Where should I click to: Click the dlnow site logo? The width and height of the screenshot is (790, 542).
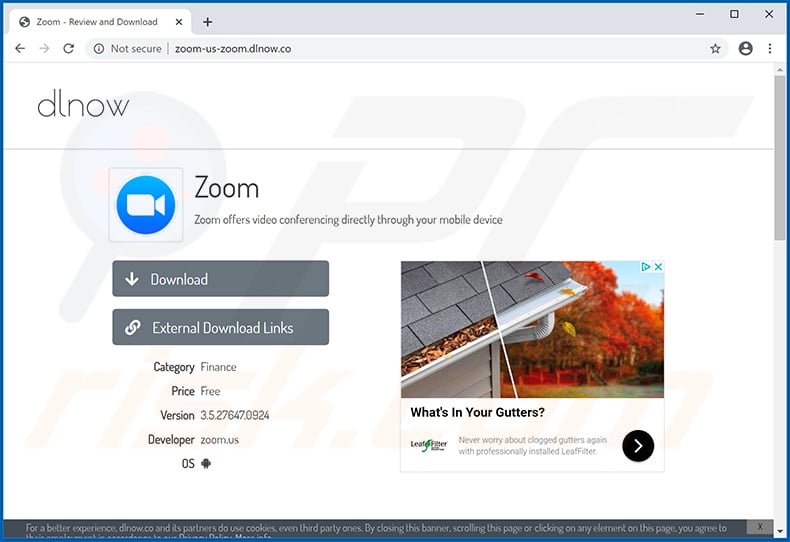tap(83, 104)
